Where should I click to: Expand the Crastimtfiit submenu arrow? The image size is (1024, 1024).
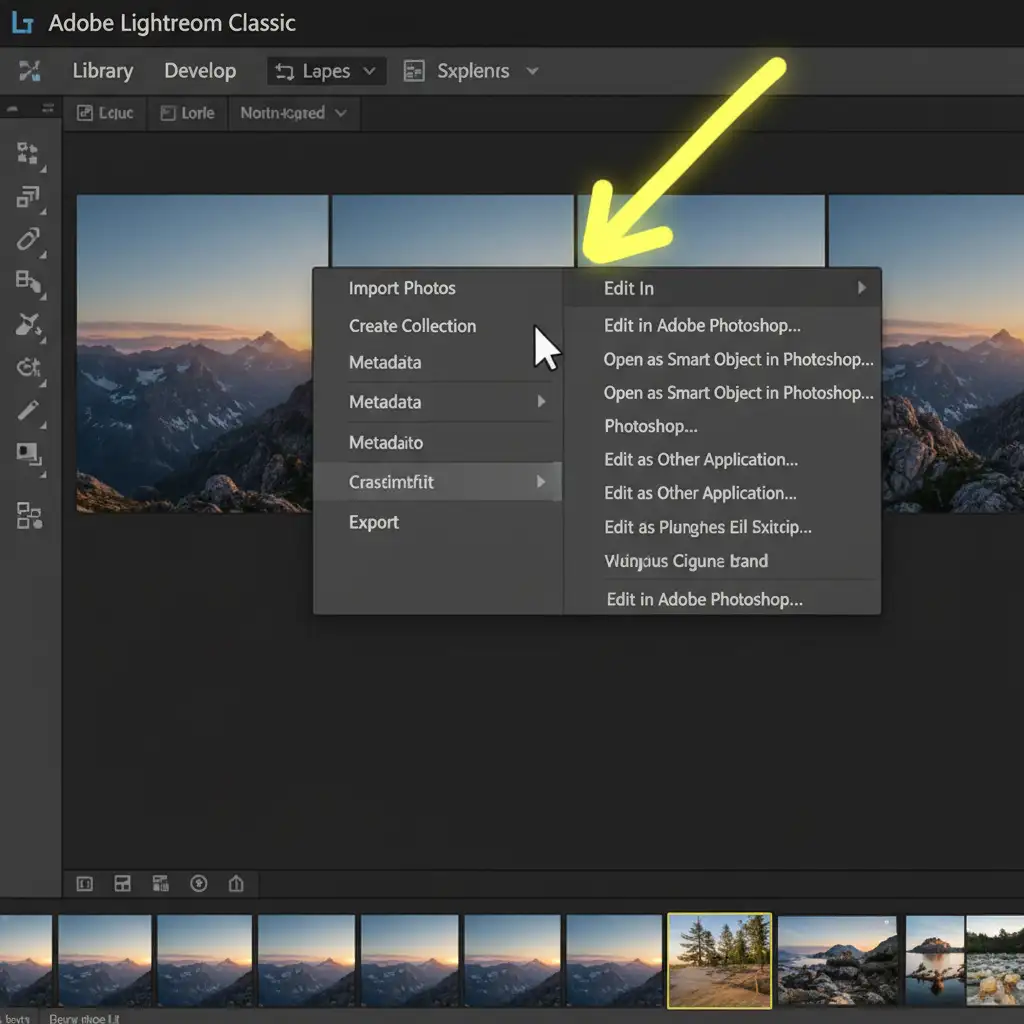tap(541, 482)
